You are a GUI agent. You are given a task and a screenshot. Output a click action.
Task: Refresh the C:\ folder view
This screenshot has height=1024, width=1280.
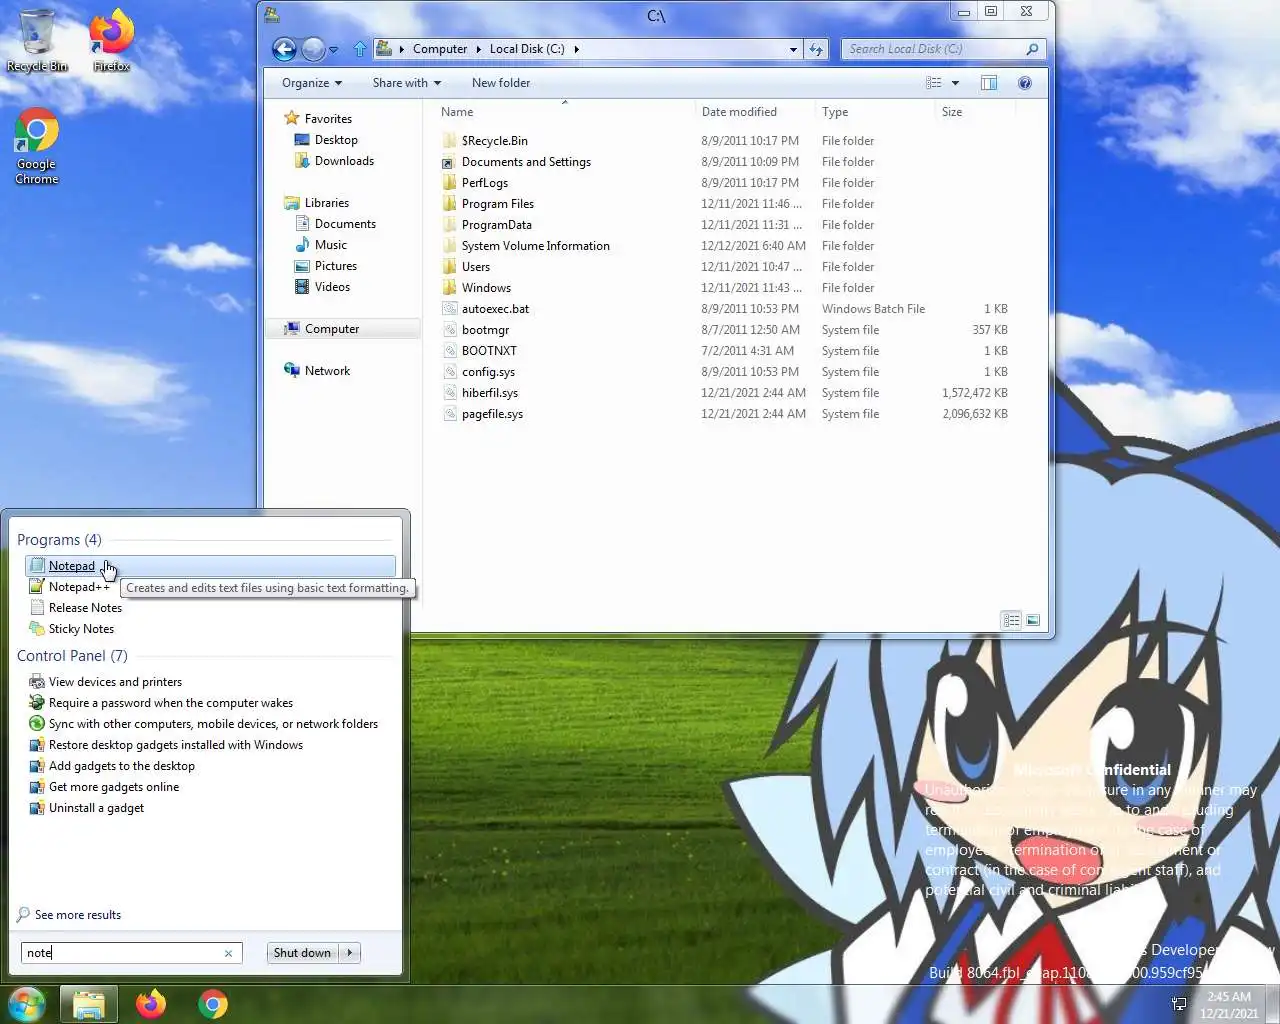pos(816,49)
